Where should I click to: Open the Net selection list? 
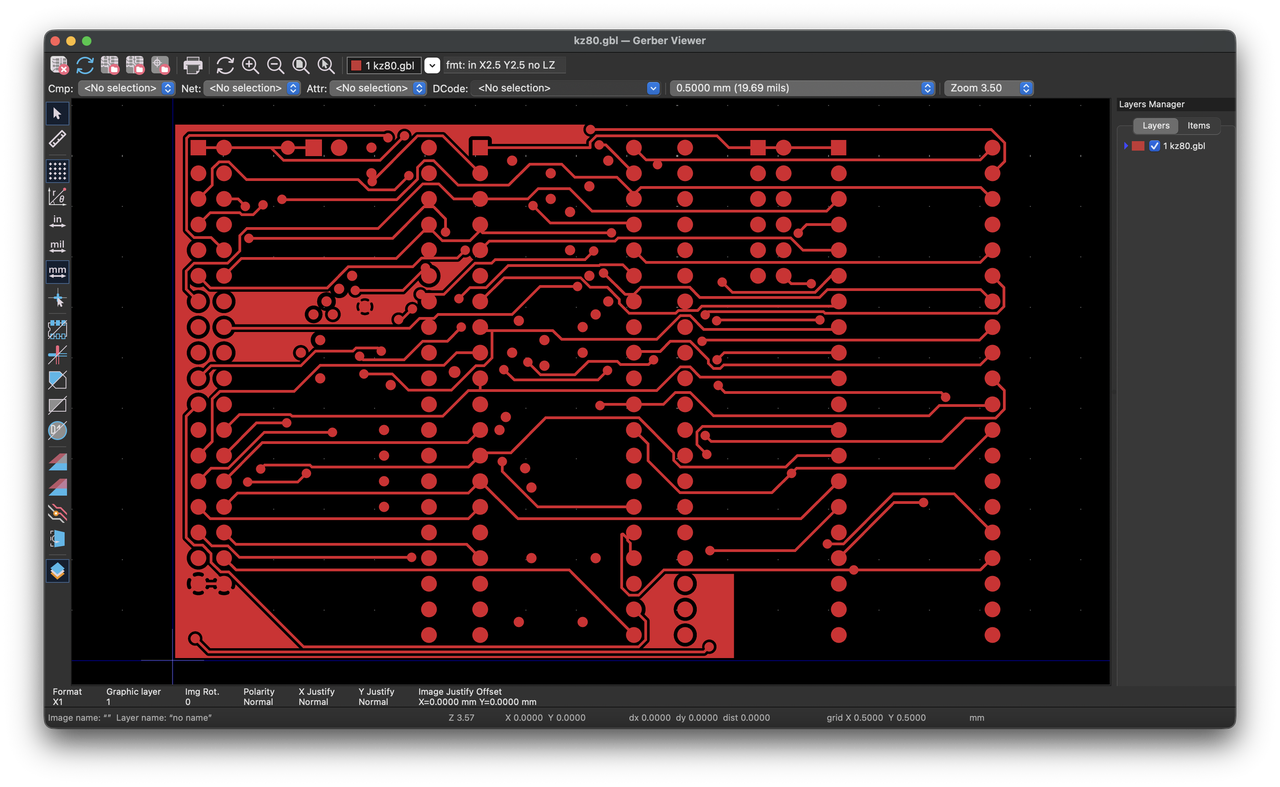click(x=252, y=88)
